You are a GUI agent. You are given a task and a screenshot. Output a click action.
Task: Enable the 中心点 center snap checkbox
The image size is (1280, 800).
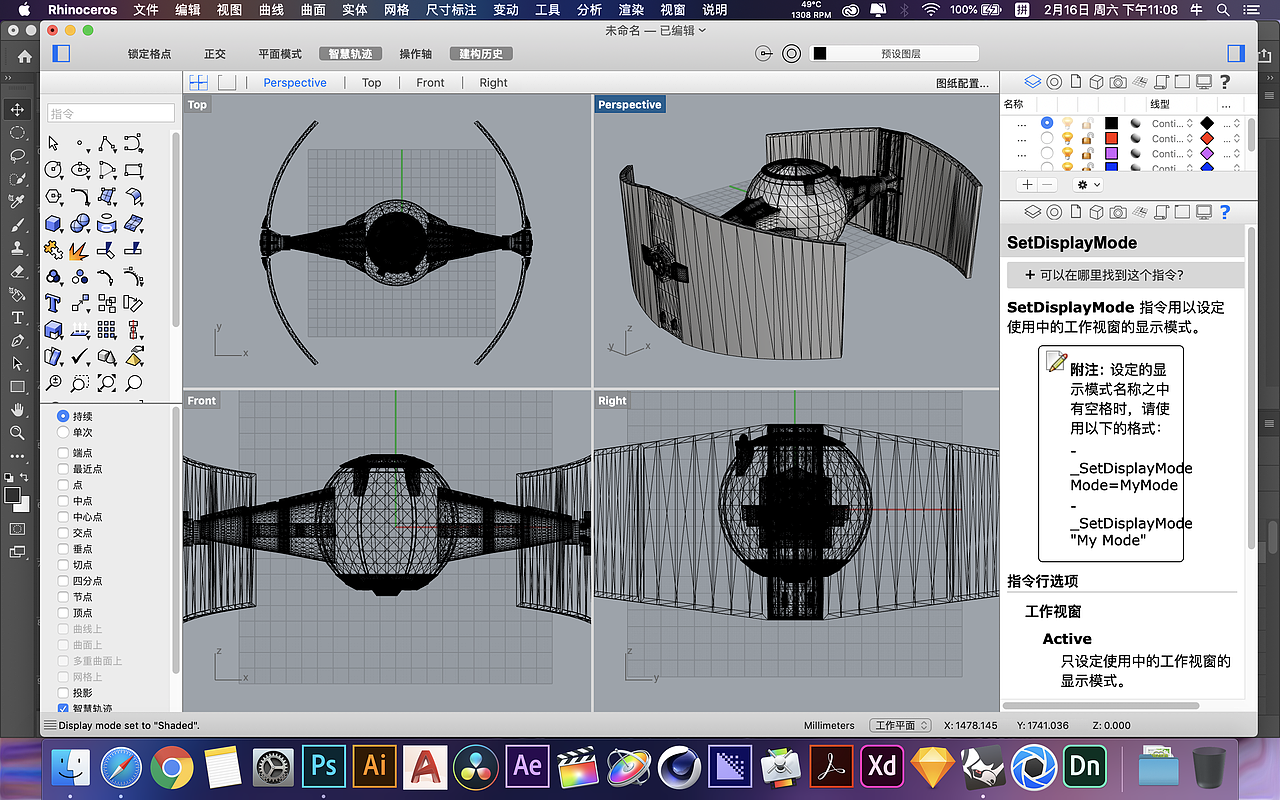[x=64, y=517]
